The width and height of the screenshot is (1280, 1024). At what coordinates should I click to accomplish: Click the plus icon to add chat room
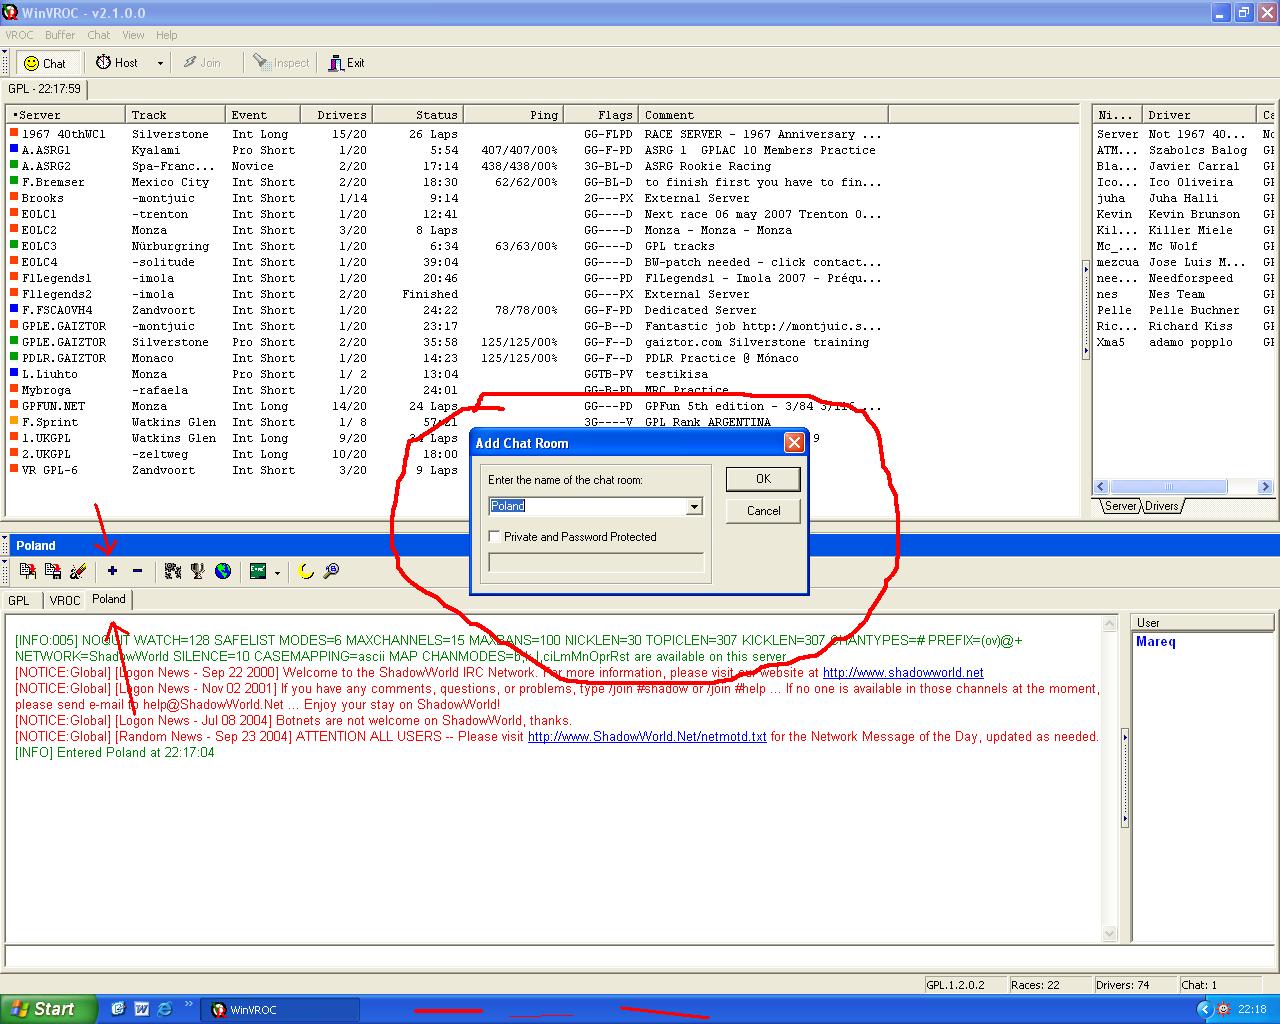pyautogui.click(x=112, y=571)
